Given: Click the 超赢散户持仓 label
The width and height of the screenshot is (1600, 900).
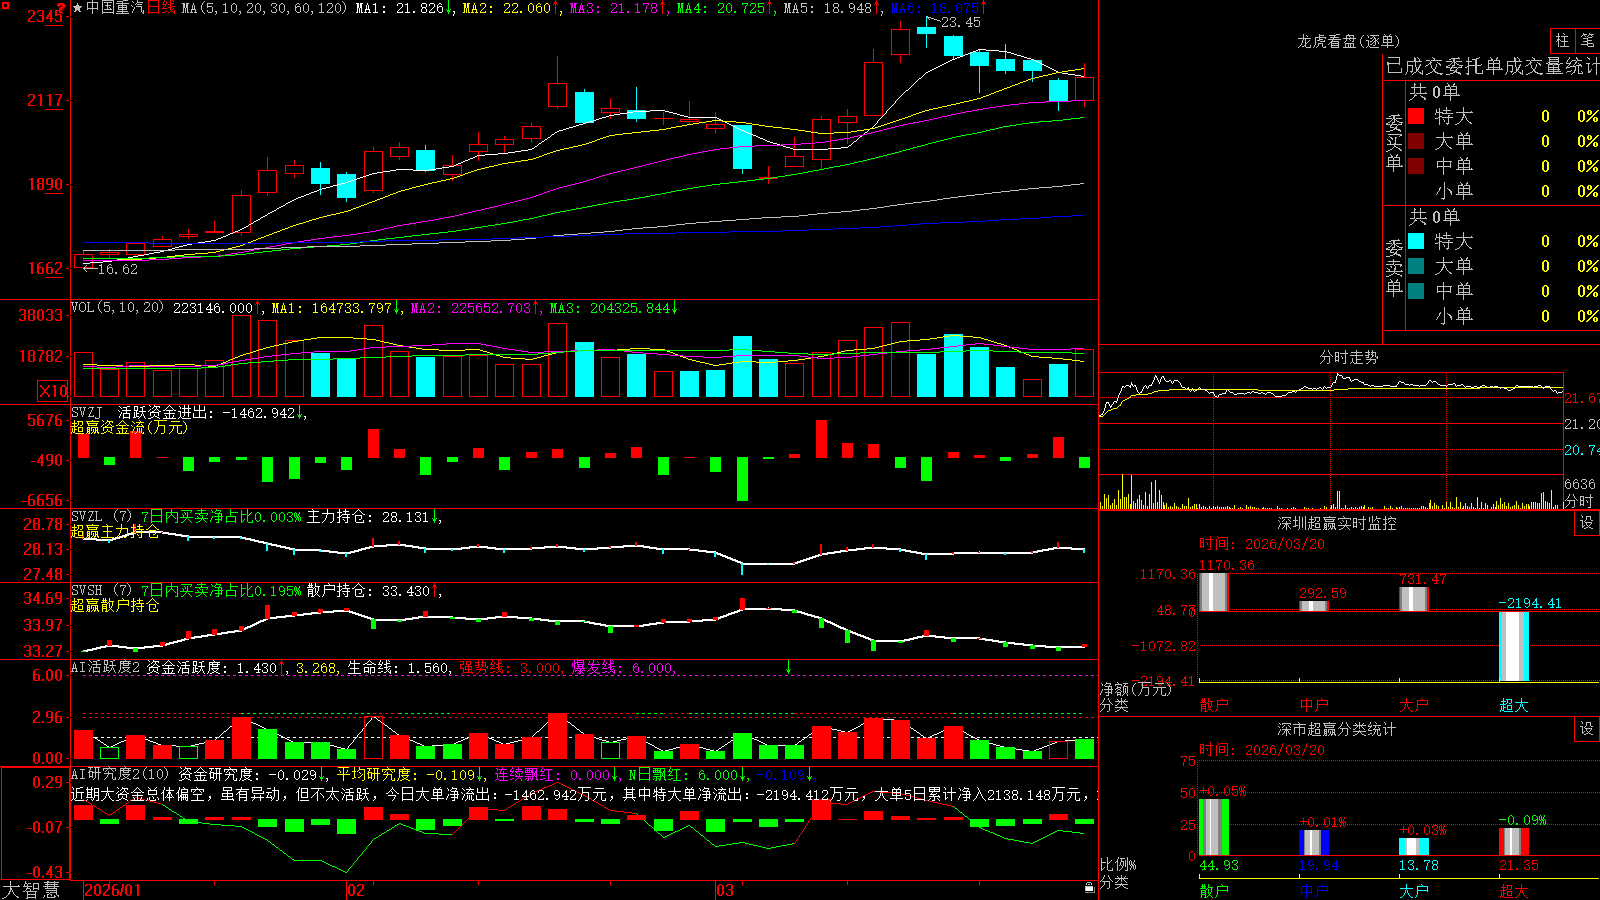Looking at the screenshot, I should click(x=115, y=605).
